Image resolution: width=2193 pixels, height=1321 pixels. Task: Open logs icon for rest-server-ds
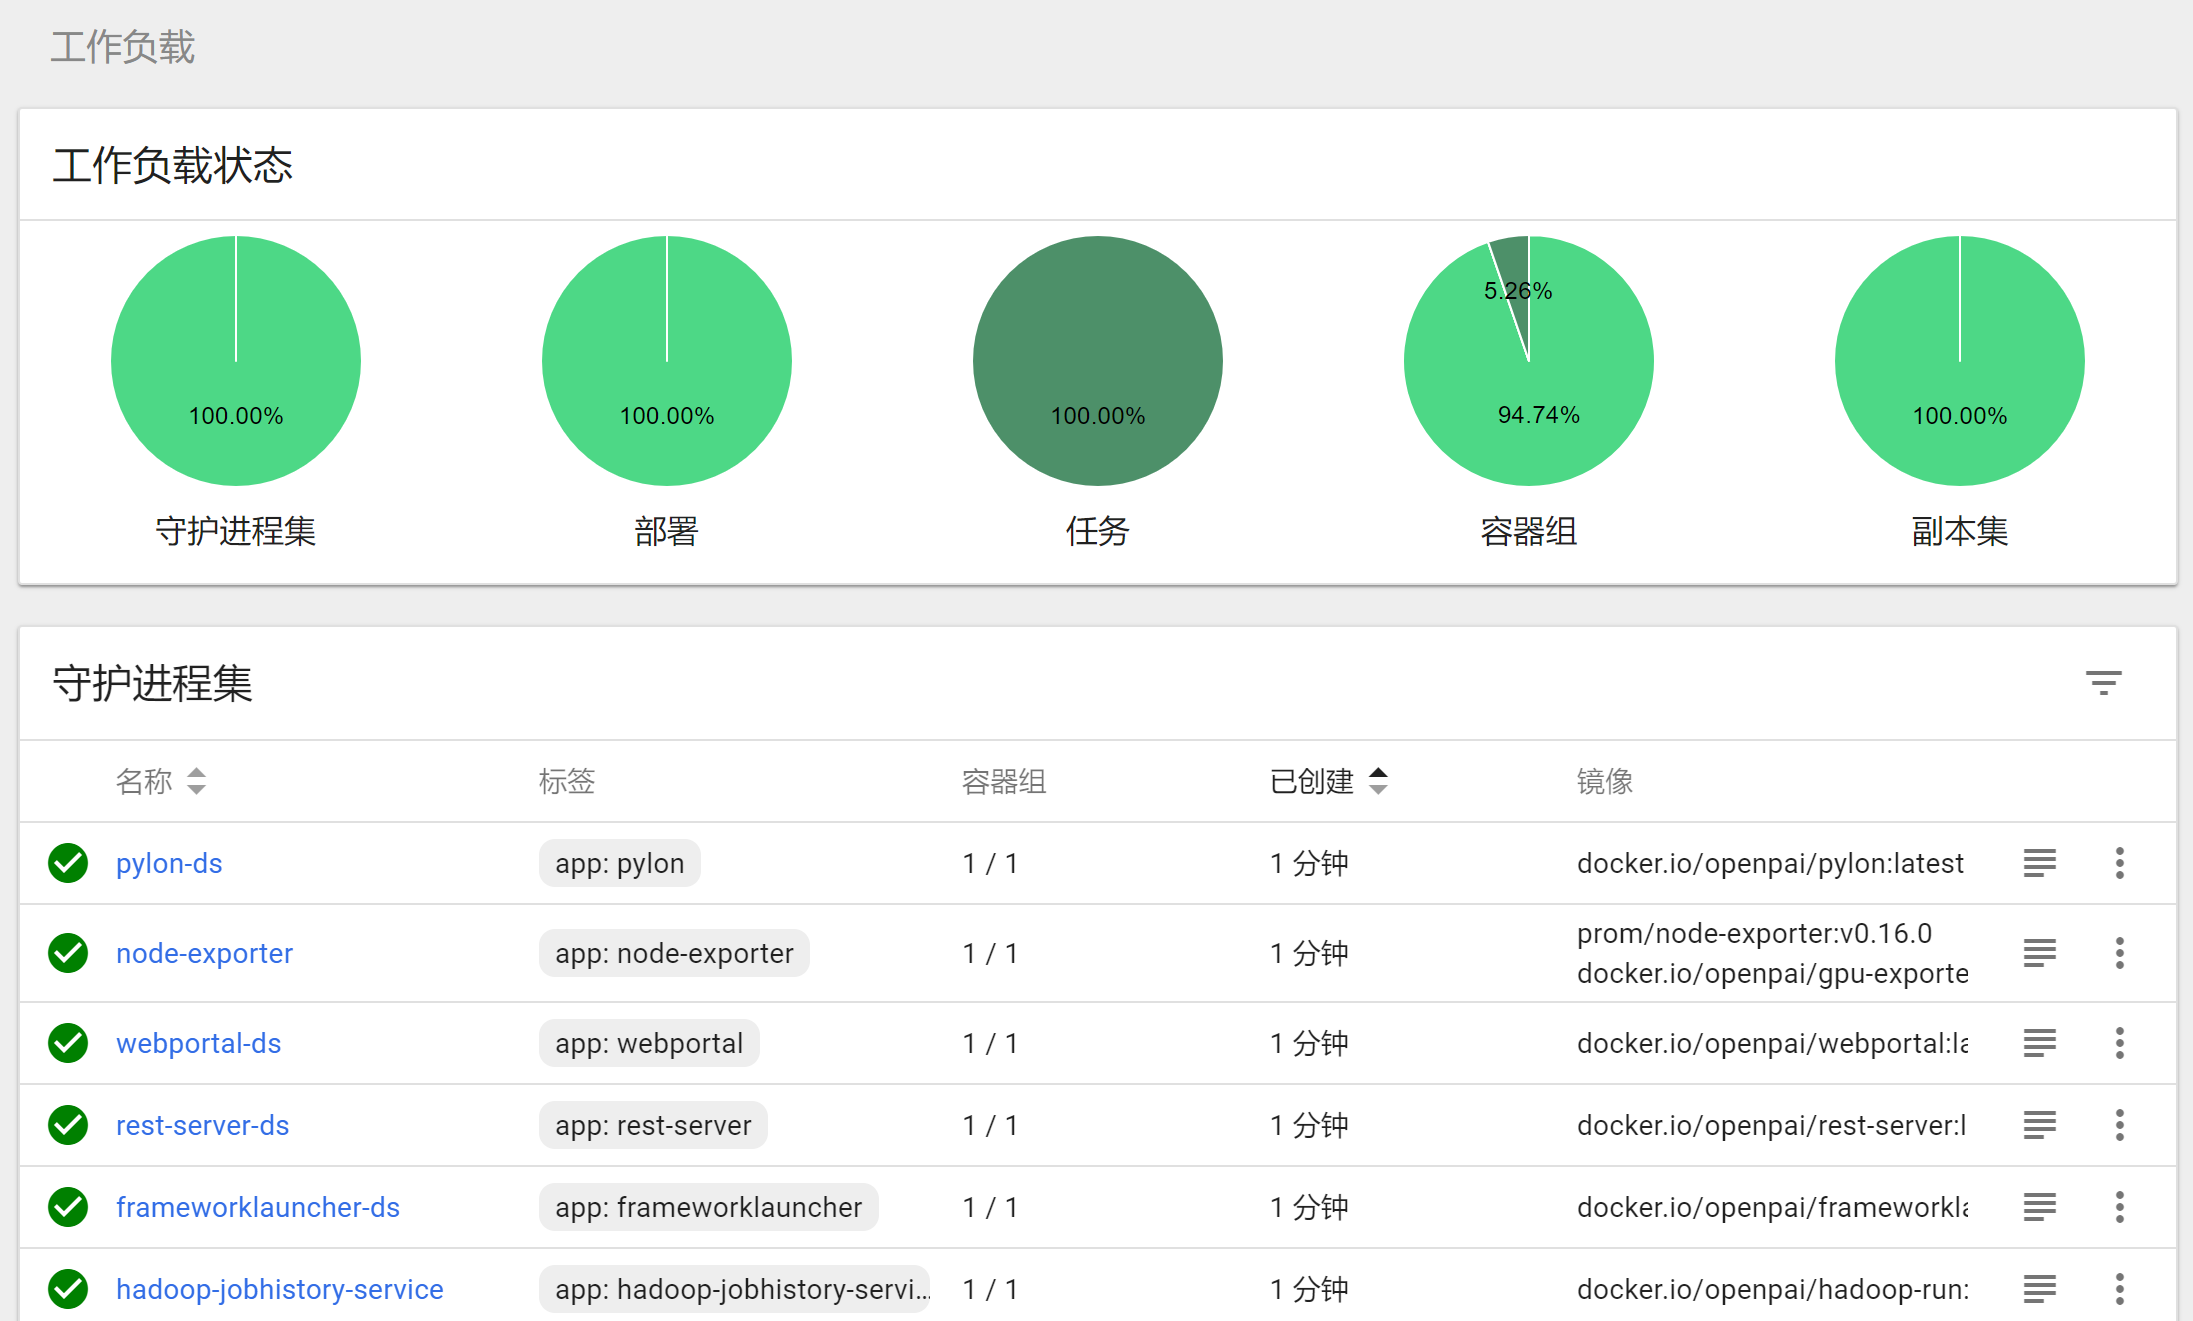point(2039,1125)
